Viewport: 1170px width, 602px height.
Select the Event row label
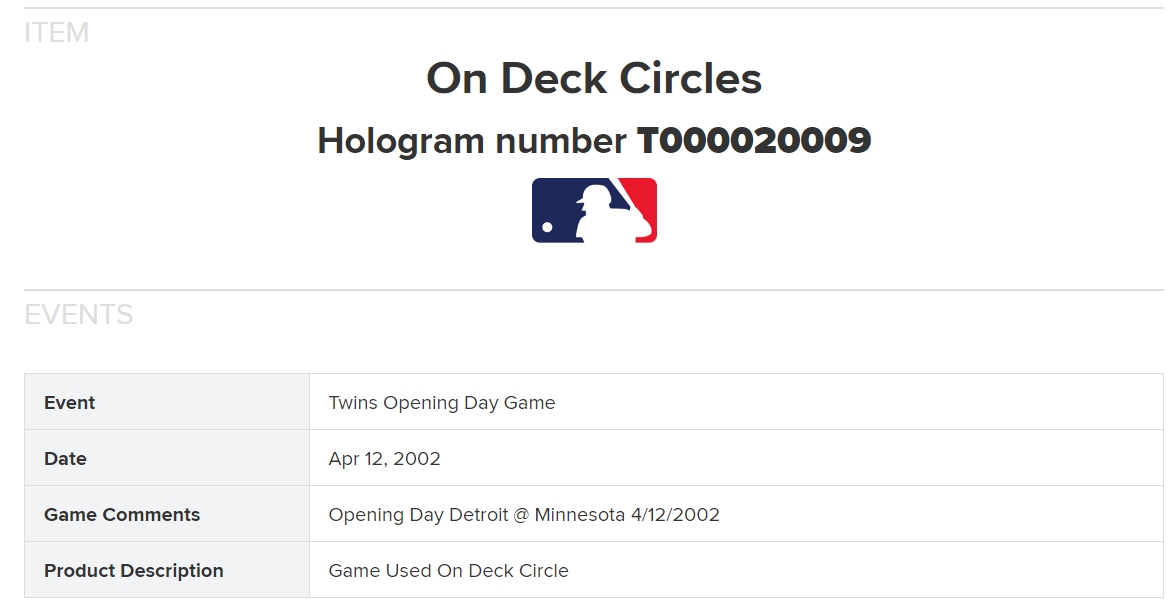click(69, 403)
